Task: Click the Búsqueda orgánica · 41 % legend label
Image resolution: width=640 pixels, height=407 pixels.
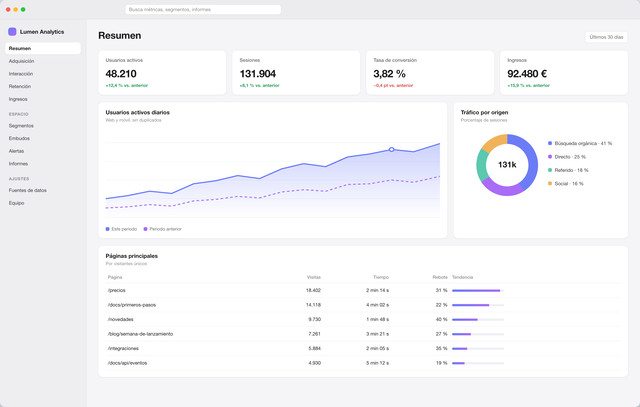Action: point(583,143)
